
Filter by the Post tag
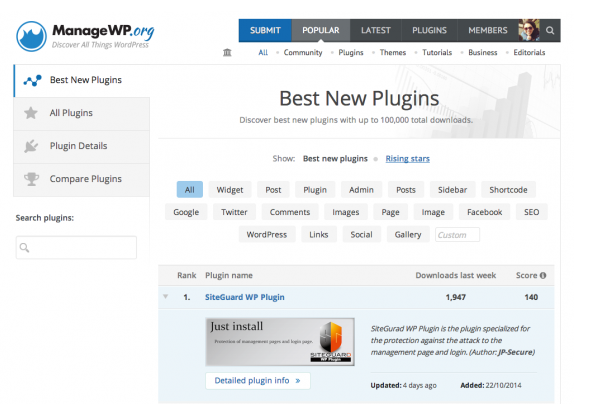click(x=273, y=190)
